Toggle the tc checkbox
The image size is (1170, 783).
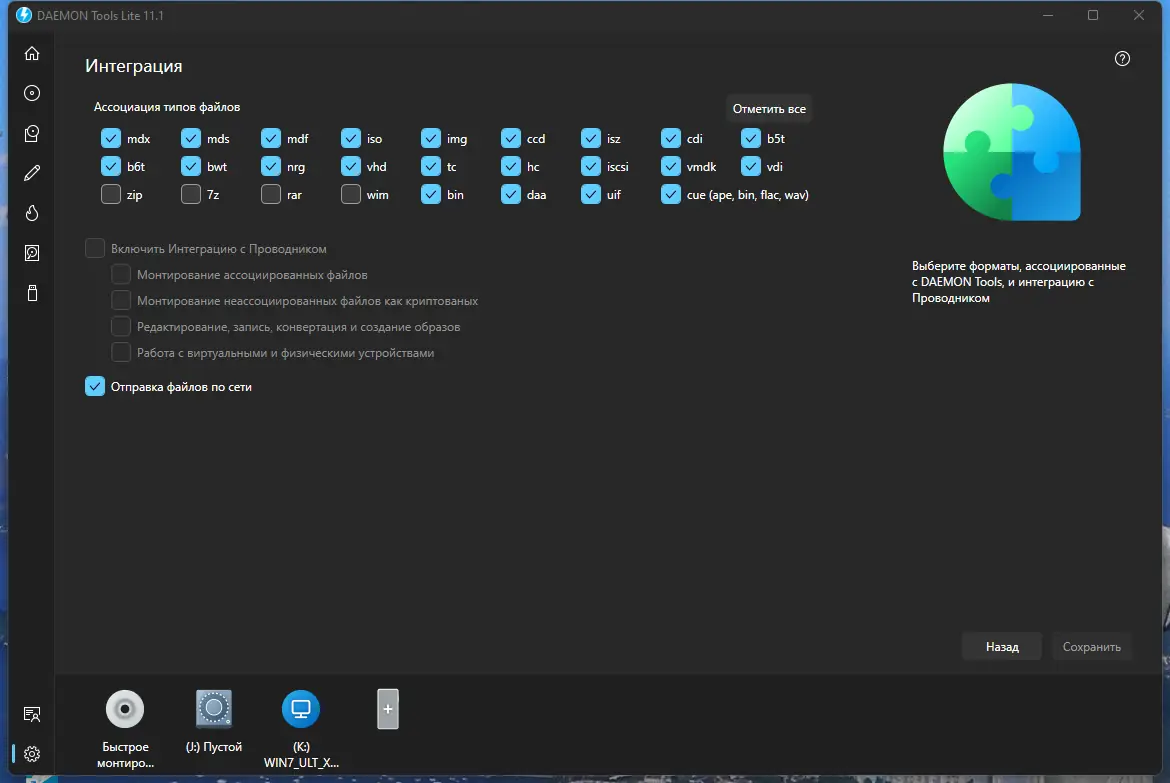click(x=431, y=166)
